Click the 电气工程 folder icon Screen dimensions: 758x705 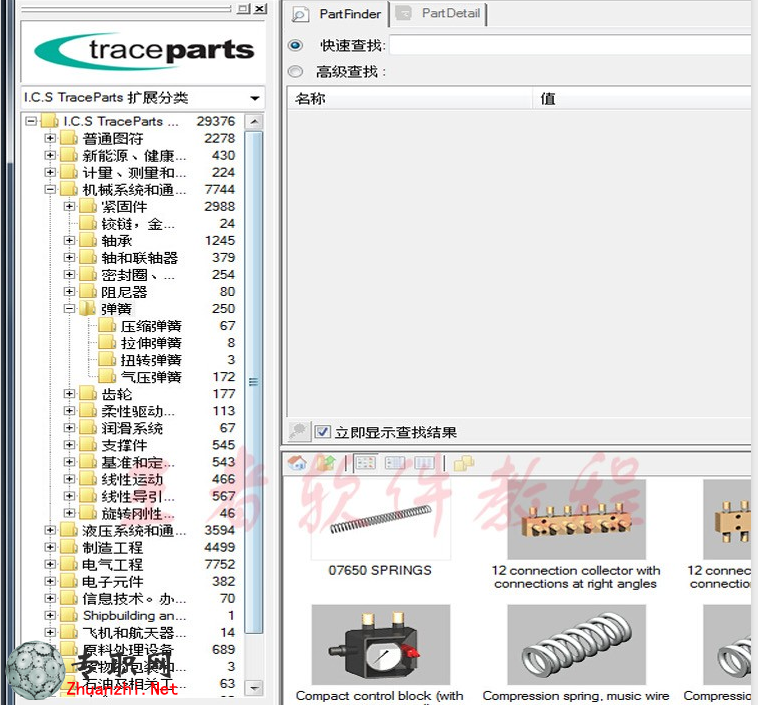(69, 564)
